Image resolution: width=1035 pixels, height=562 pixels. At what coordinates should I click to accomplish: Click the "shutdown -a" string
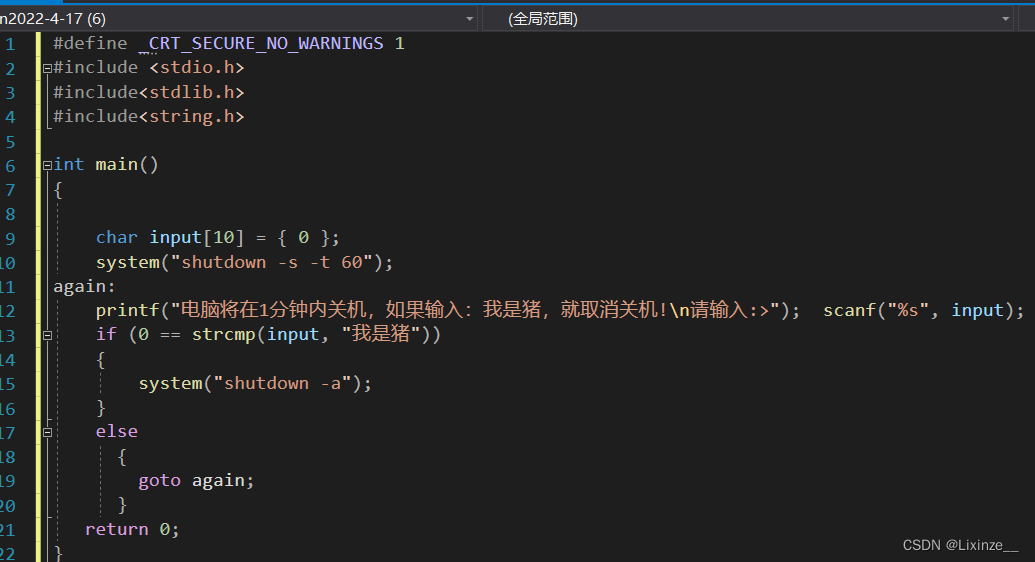click(283, 384)
